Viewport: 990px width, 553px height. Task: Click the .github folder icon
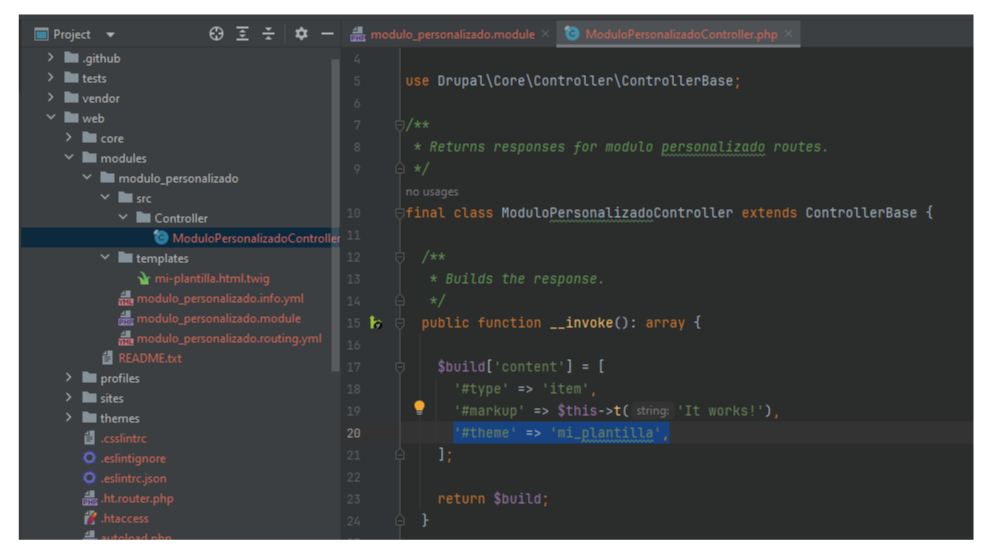coord(71,58)
